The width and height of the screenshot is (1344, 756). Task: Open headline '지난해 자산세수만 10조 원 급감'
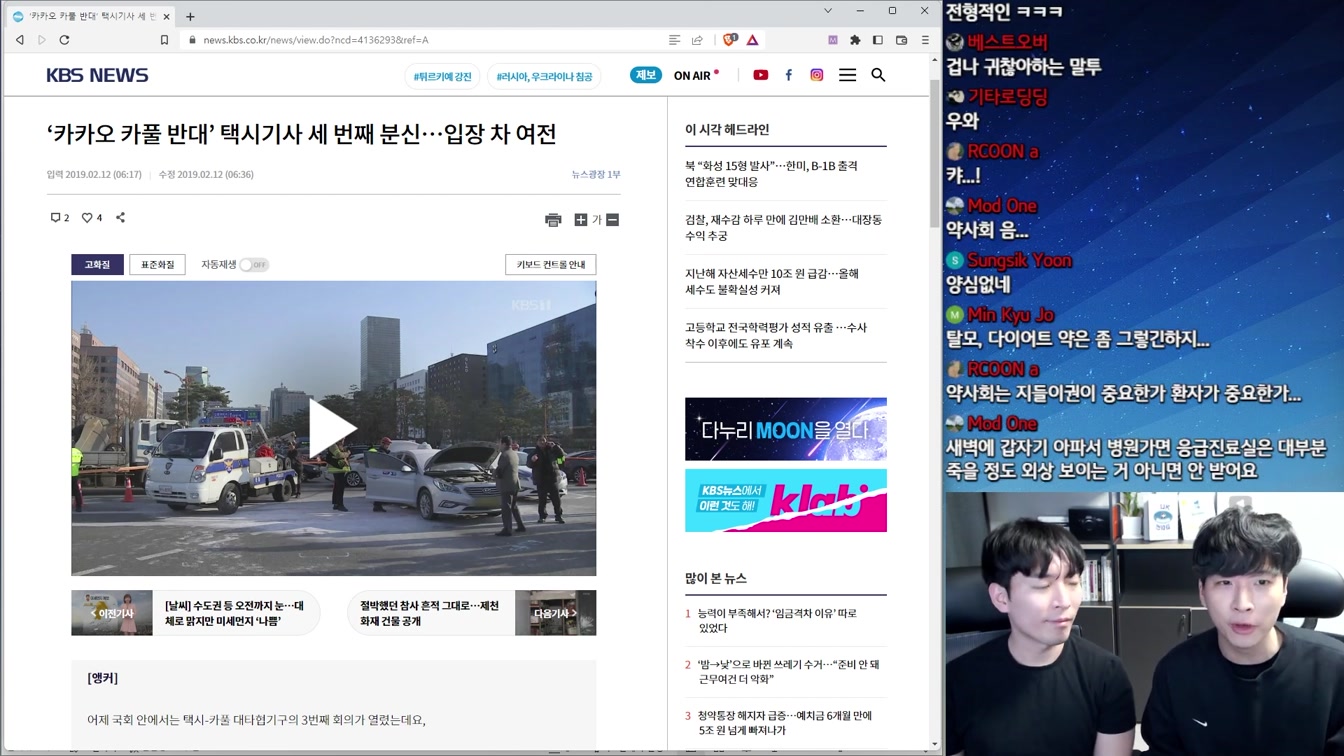click(772, 282)
